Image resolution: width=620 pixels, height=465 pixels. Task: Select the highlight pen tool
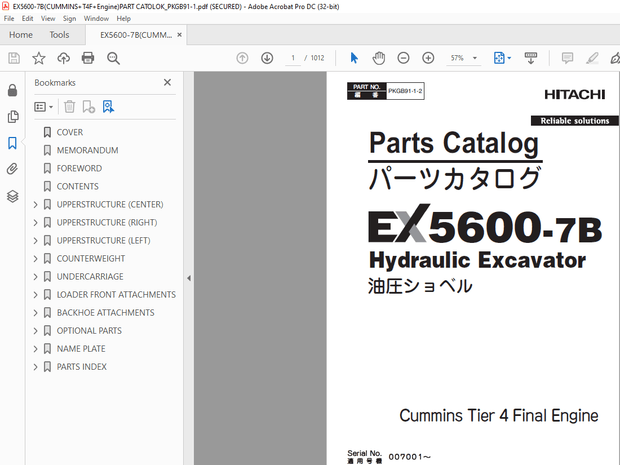pos(592,58)
